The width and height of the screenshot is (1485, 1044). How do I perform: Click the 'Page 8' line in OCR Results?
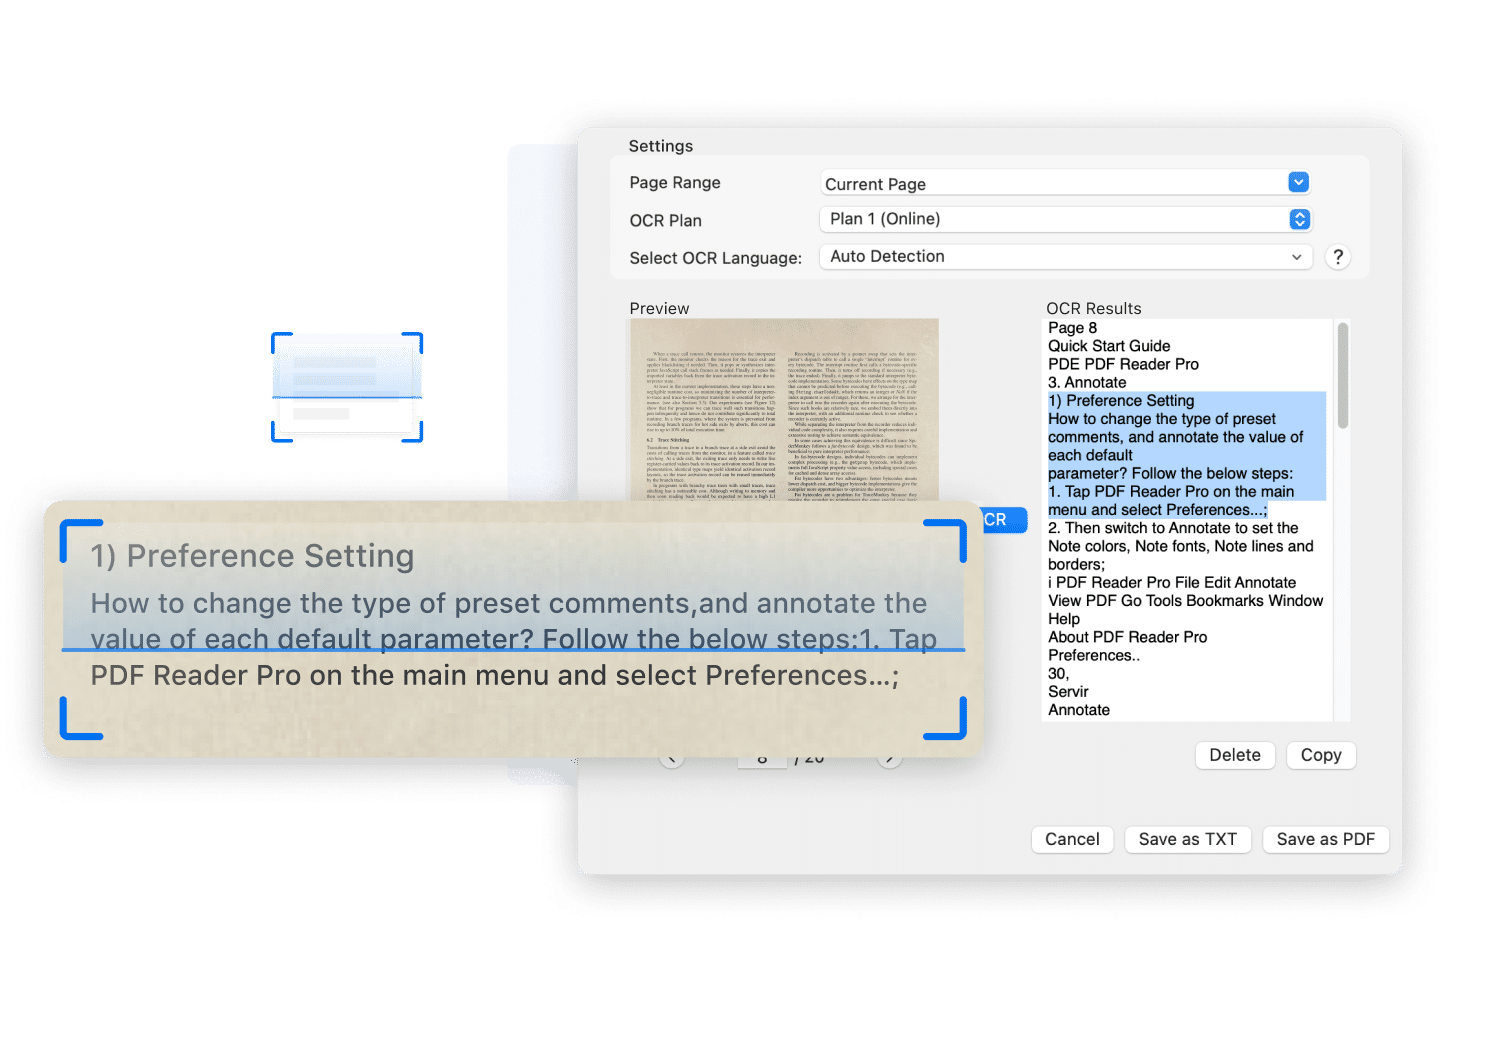(x=1072, y=328)
